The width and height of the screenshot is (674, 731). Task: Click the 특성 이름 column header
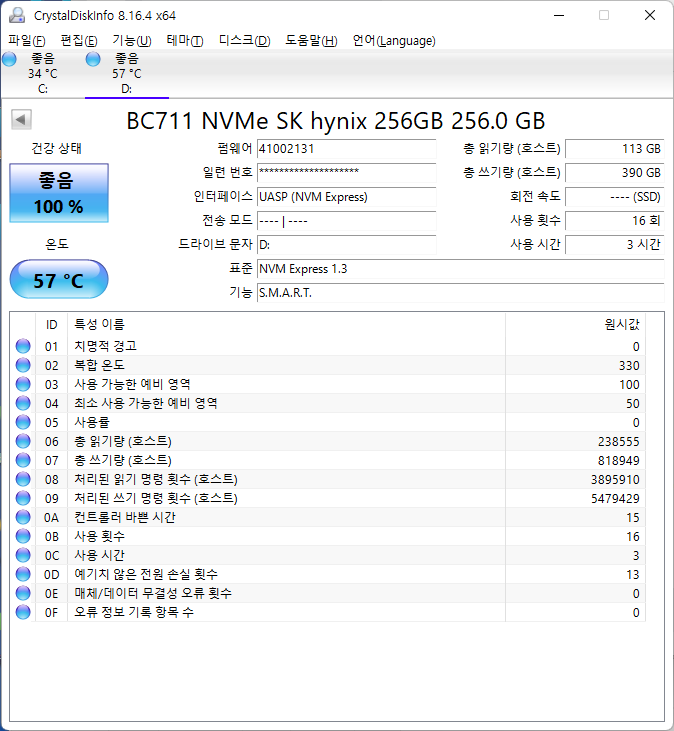coord(287,324)
